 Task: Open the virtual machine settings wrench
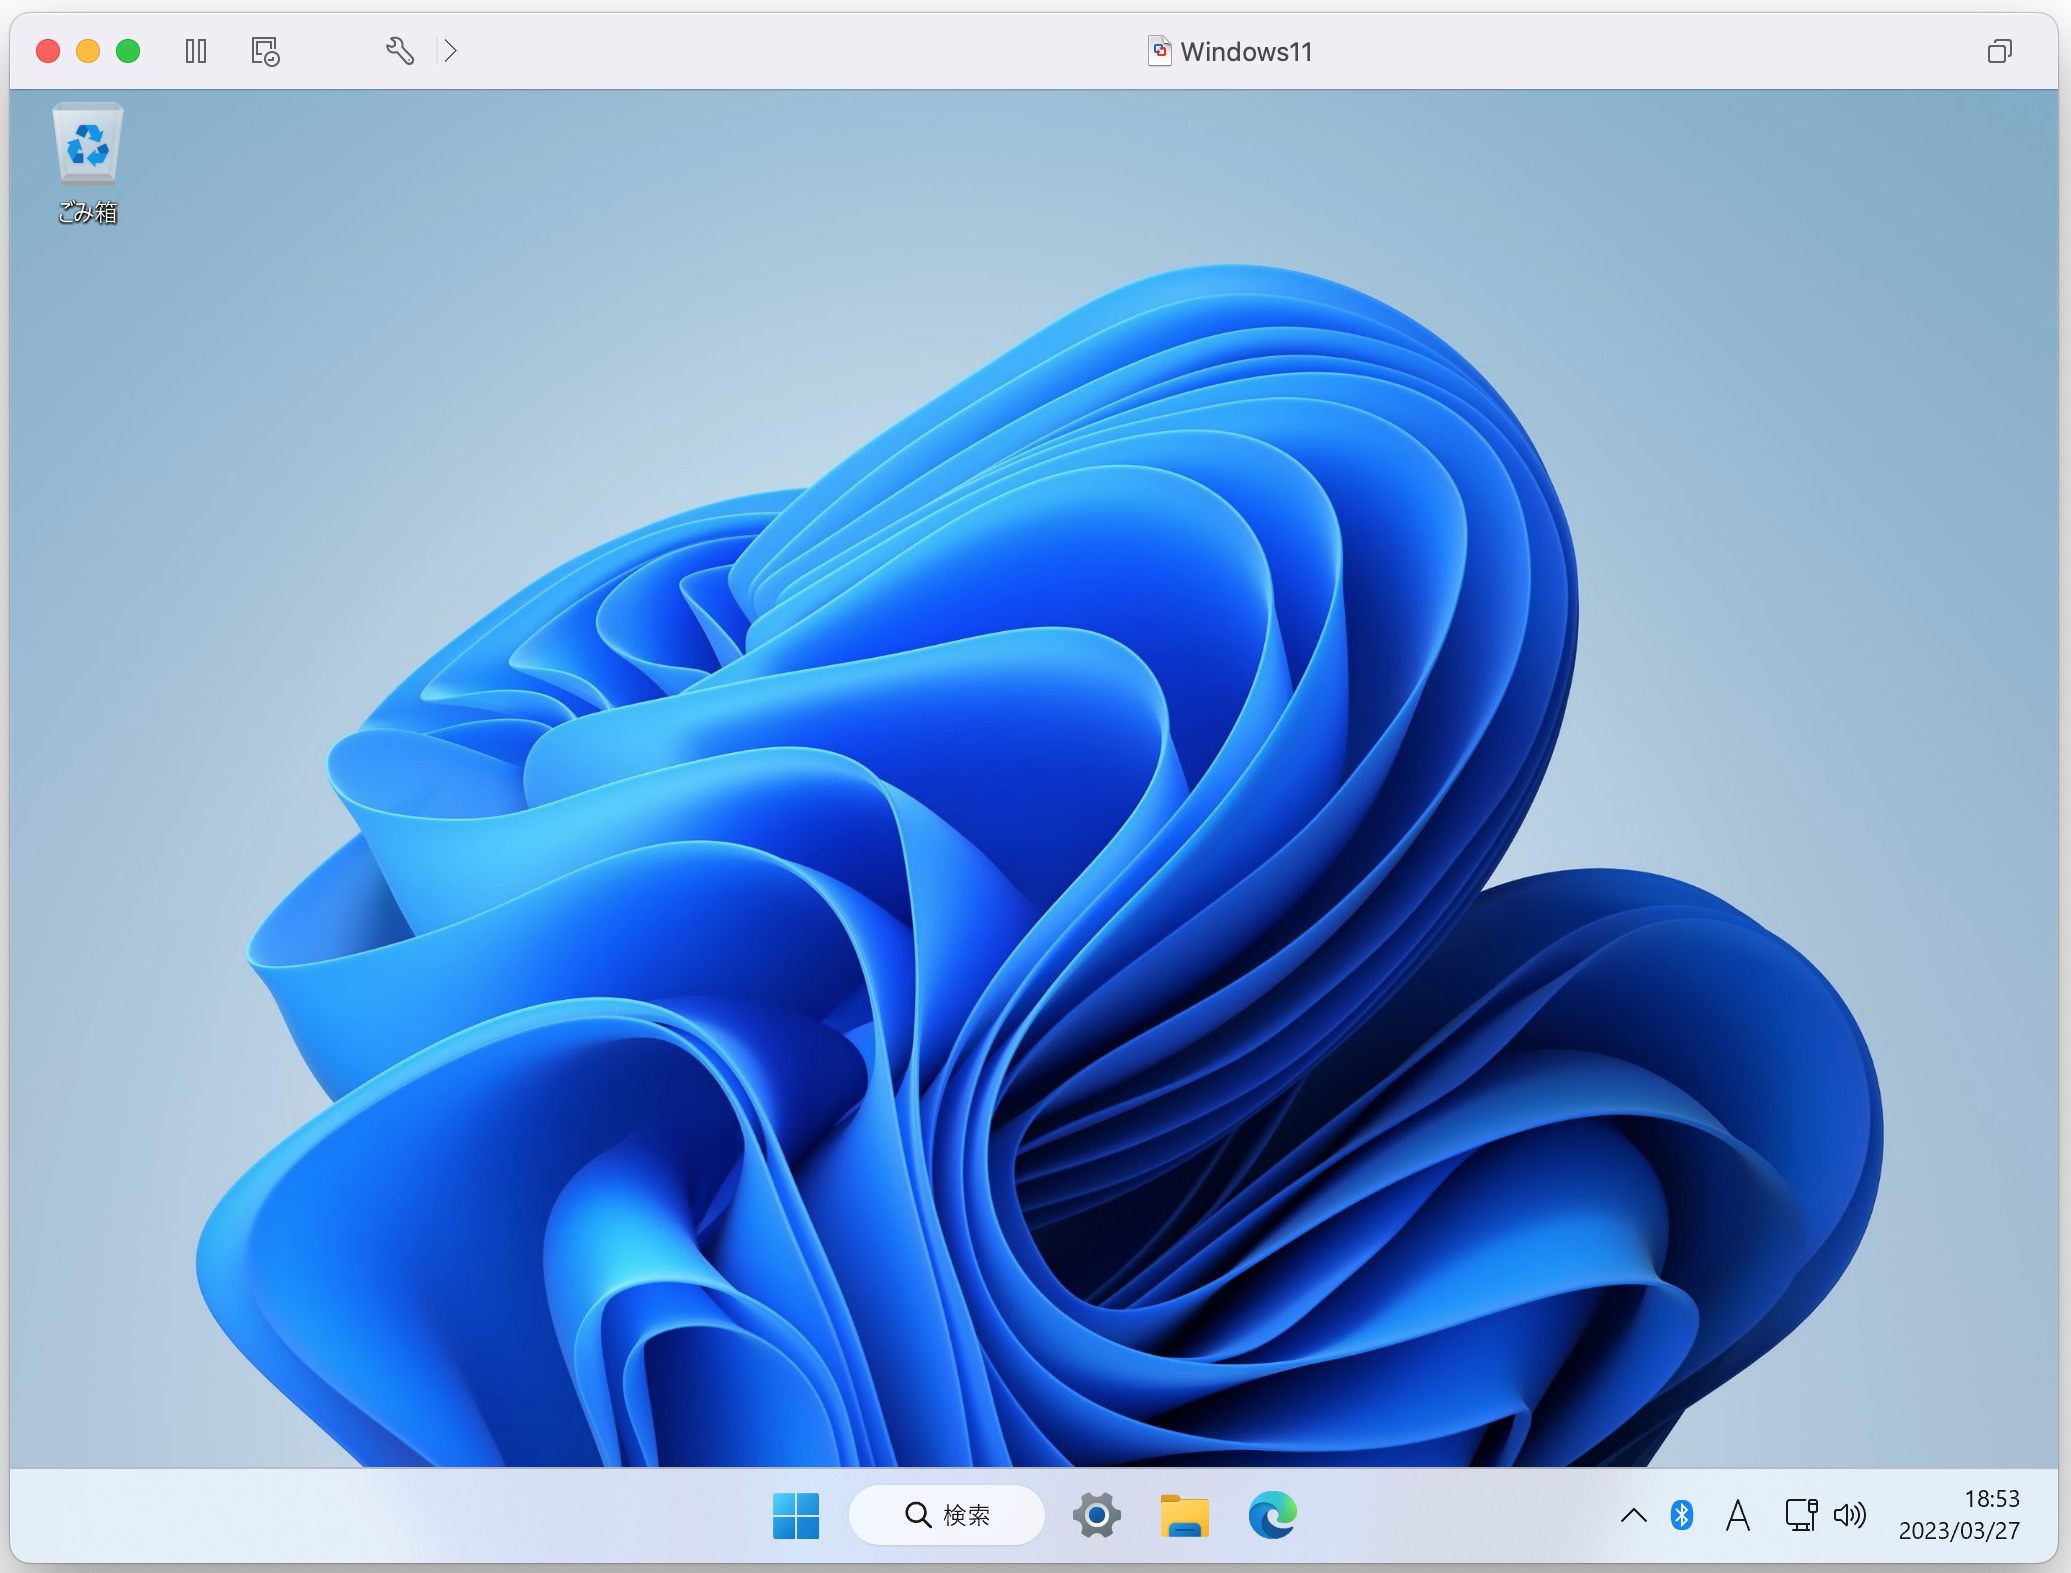click(x=400, y=51)
